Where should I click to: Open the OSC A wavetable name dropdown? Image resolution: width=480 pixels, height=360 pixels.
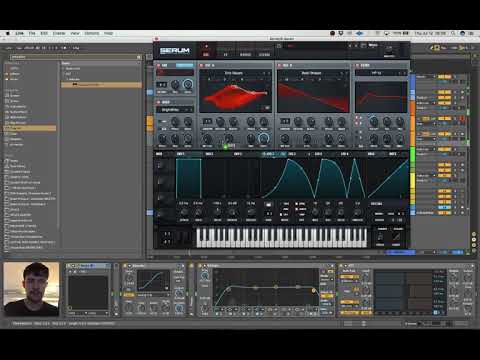click(x=235, y=73)
